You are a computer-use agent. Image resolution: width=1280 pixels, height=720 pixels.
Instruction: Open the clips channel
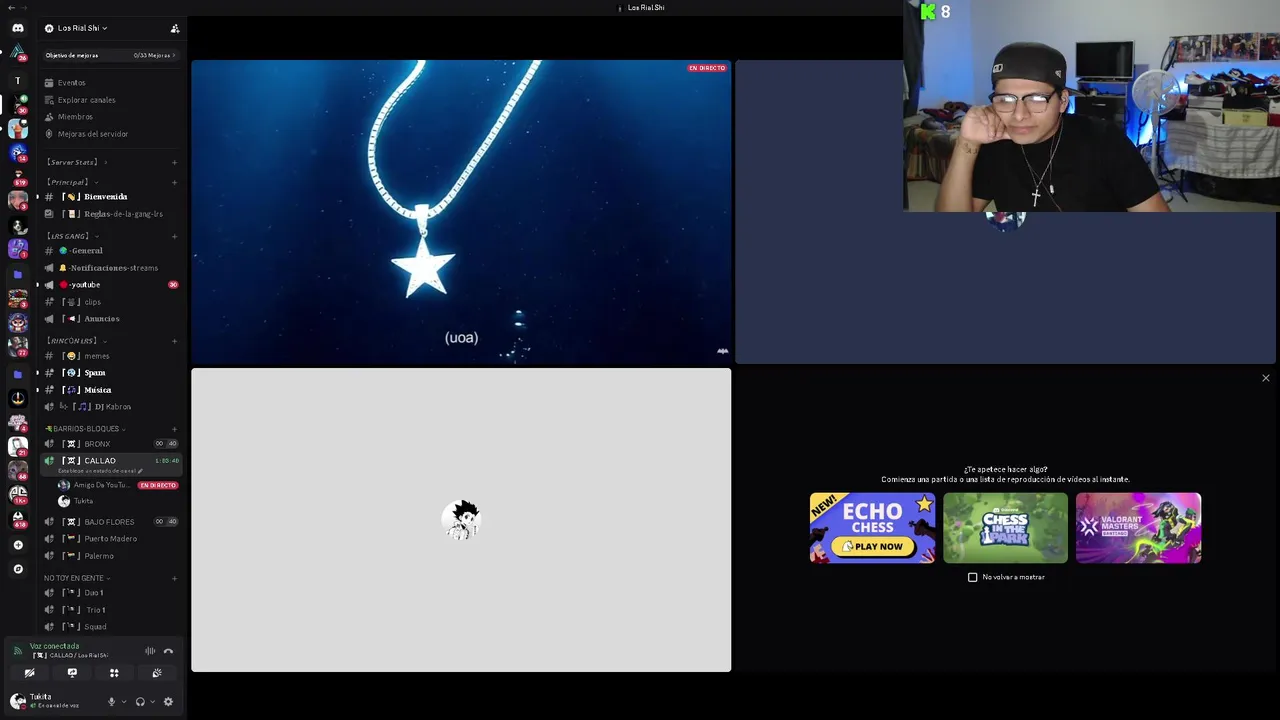[x=110, y=302]
